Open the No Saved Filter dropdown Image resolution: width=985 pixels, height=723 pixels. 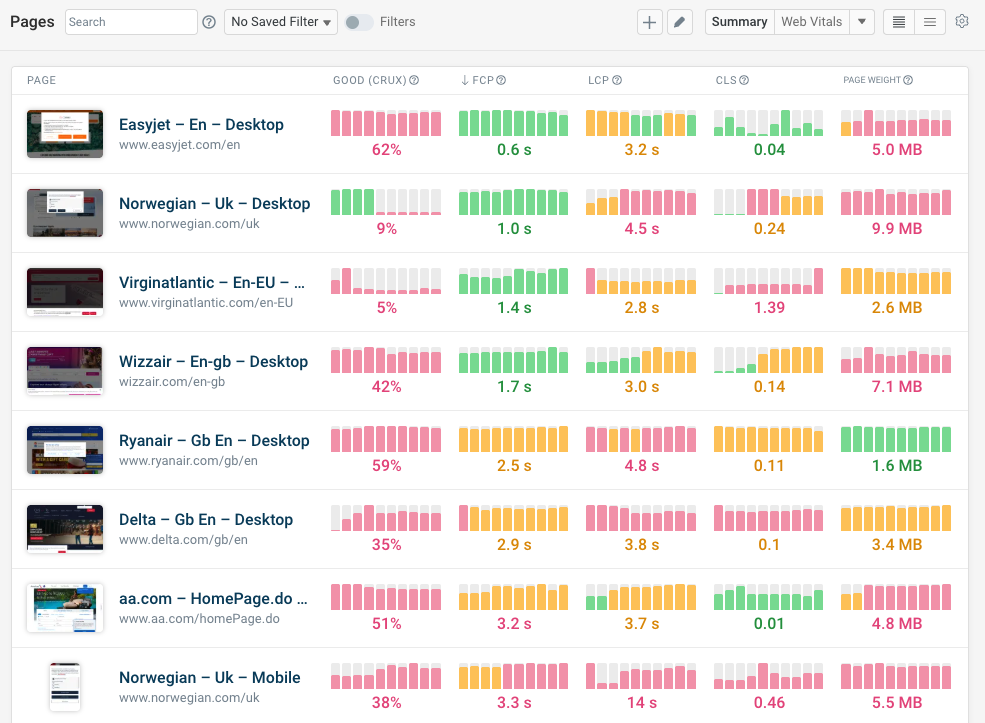(280, 21)
